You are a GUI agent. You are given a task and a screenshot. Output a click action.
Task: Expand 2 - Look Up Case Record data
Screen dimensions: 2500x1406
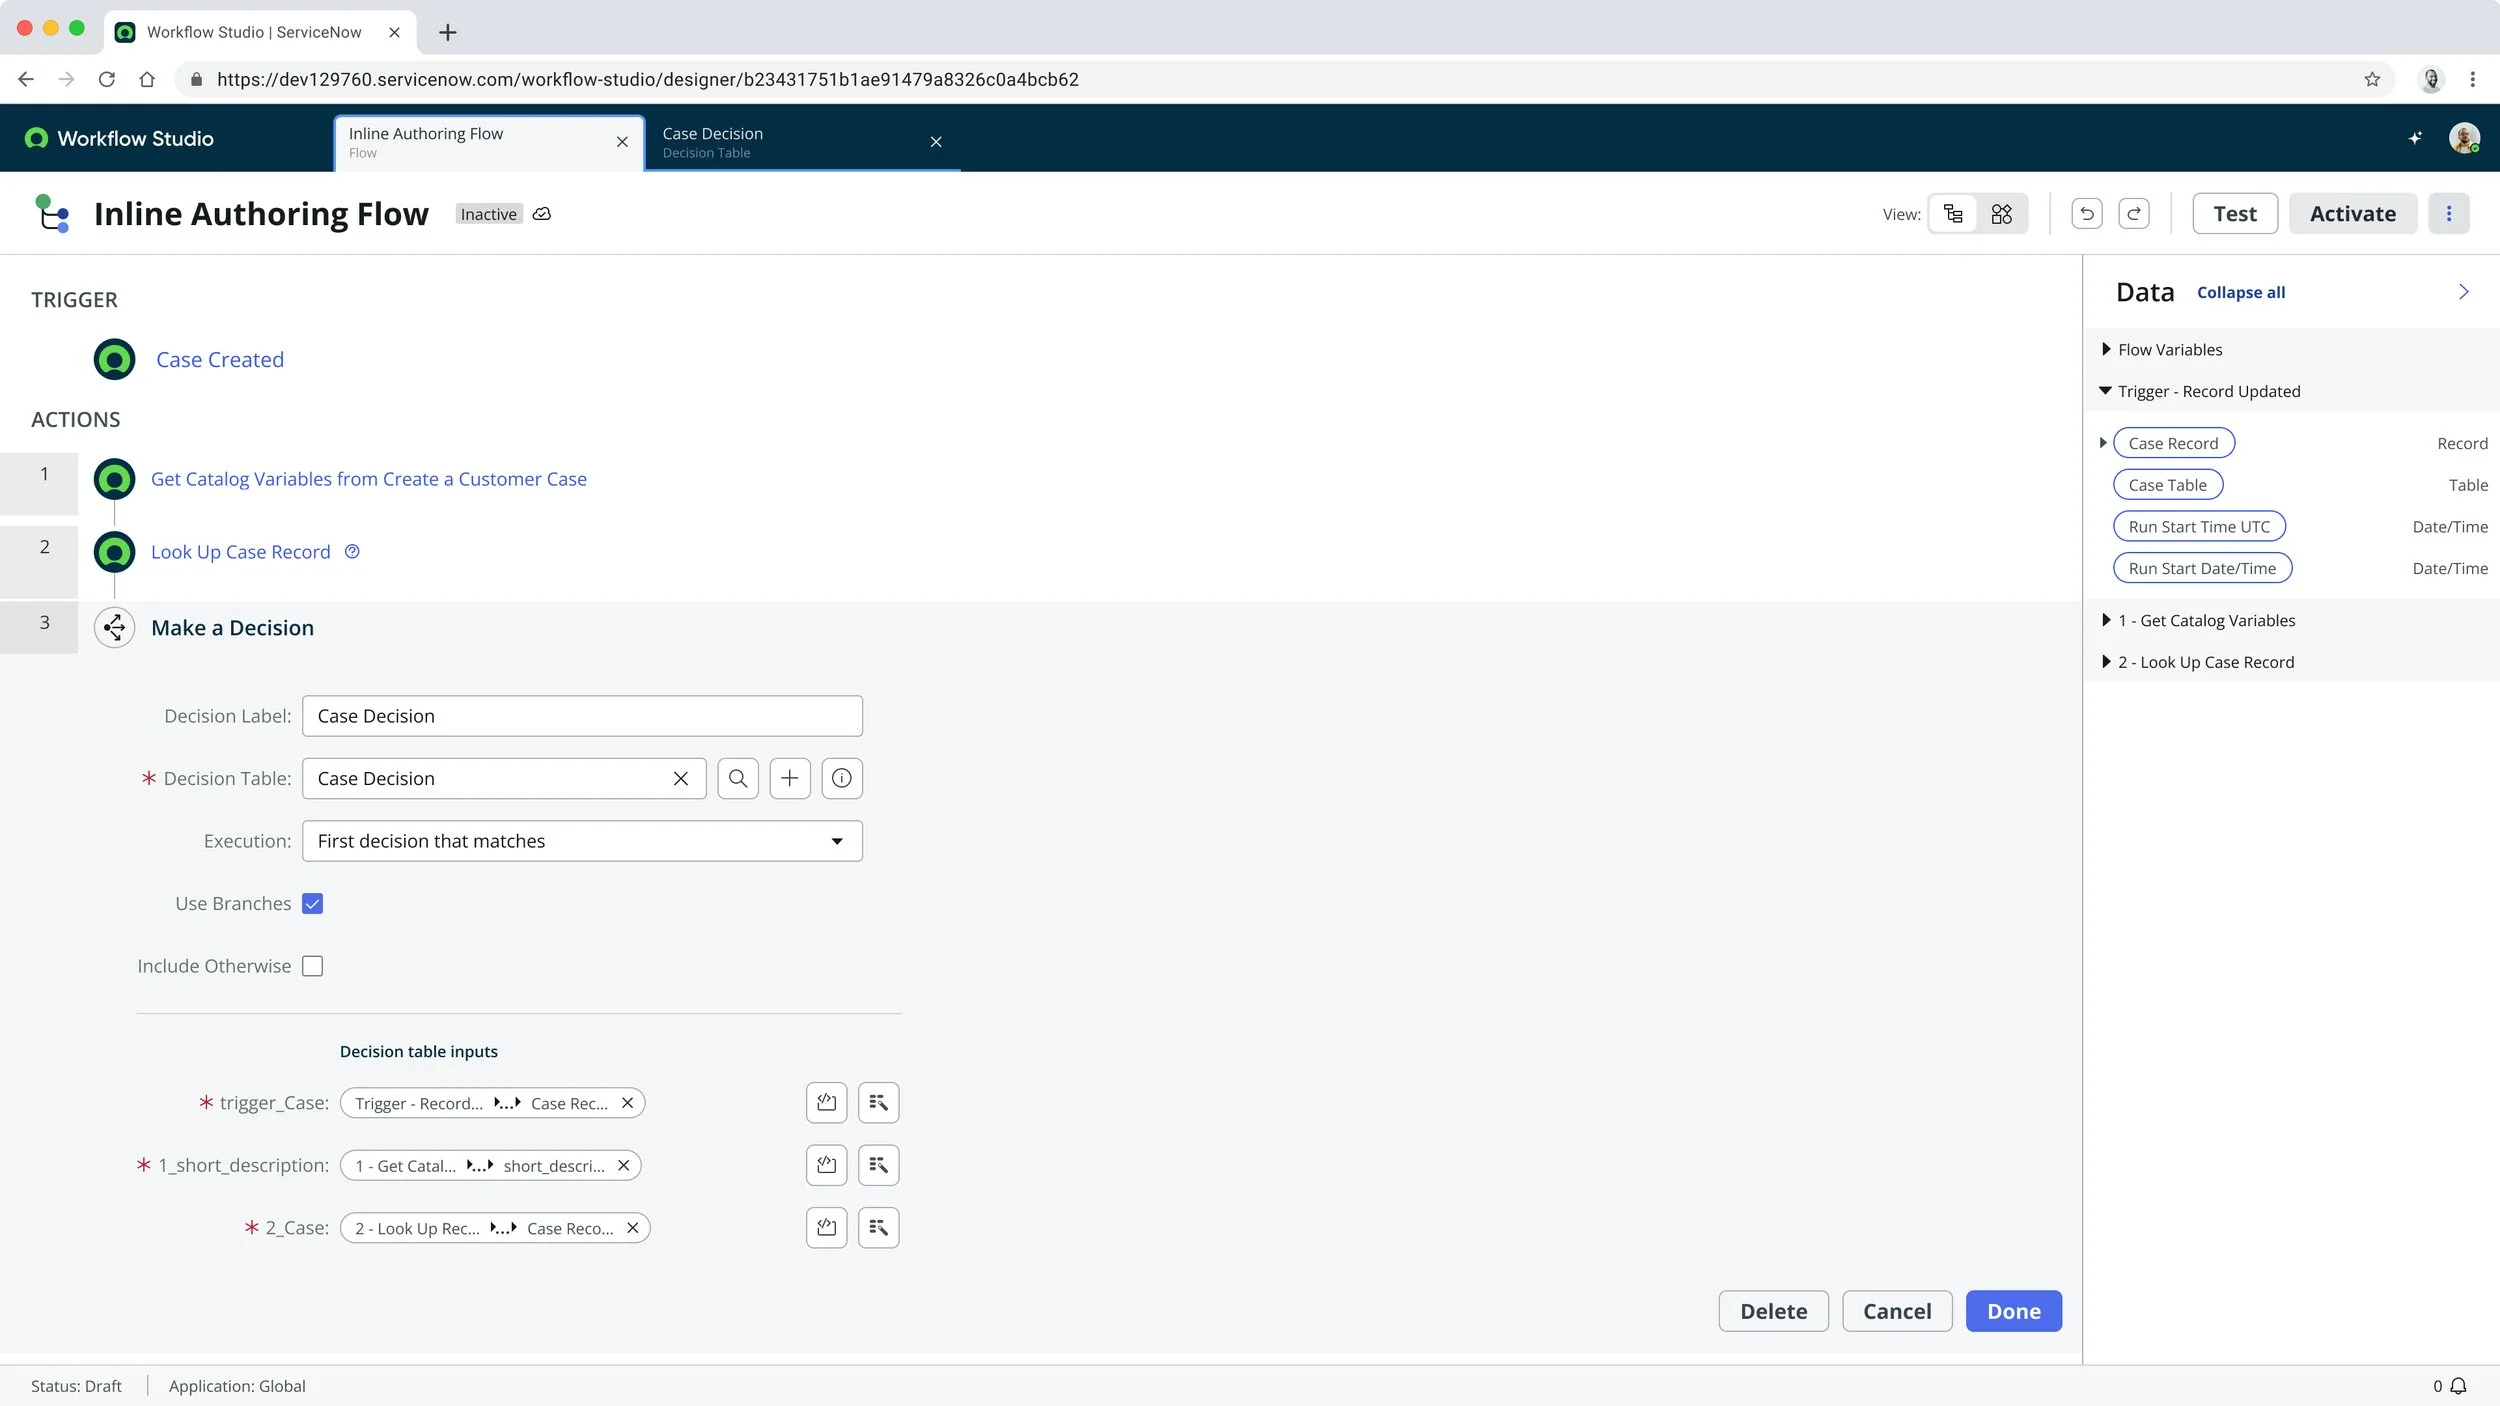click(x=2106, y=662)
